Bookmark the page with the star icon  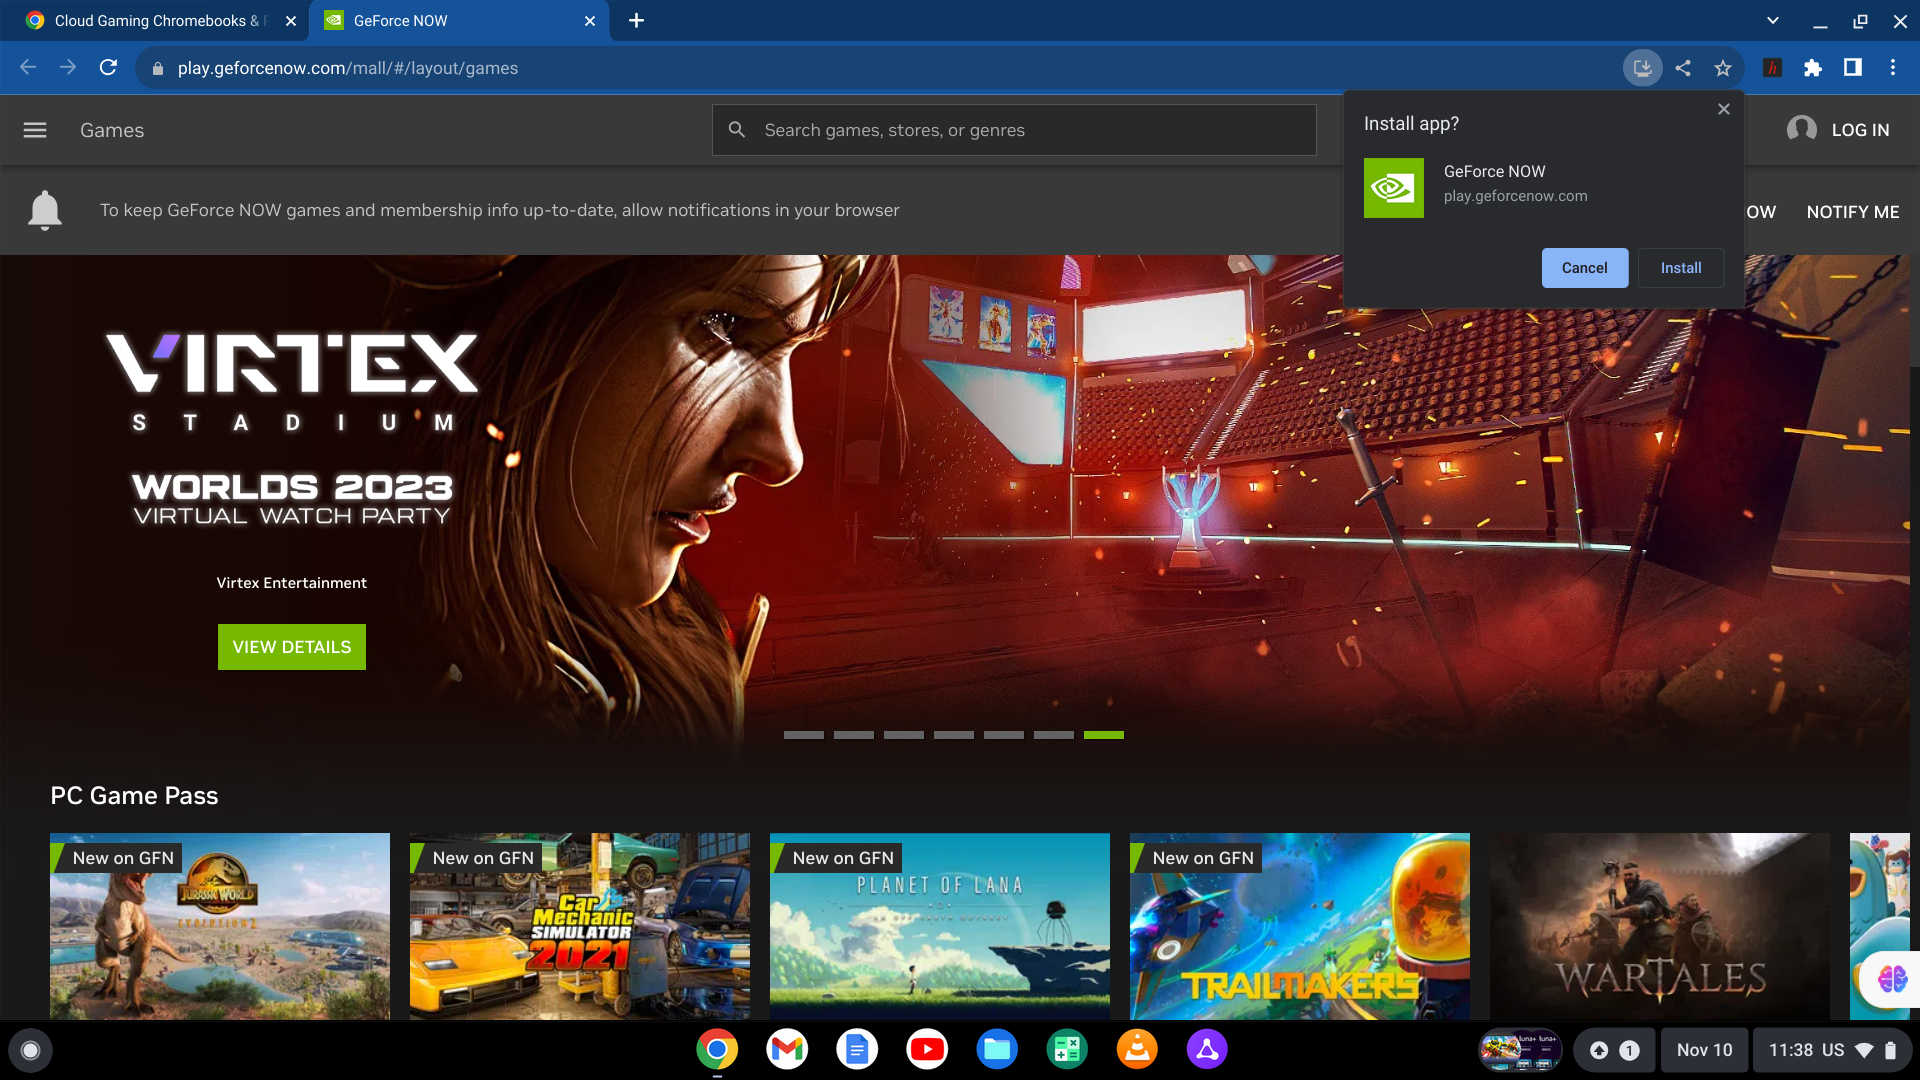point(1723,67)
